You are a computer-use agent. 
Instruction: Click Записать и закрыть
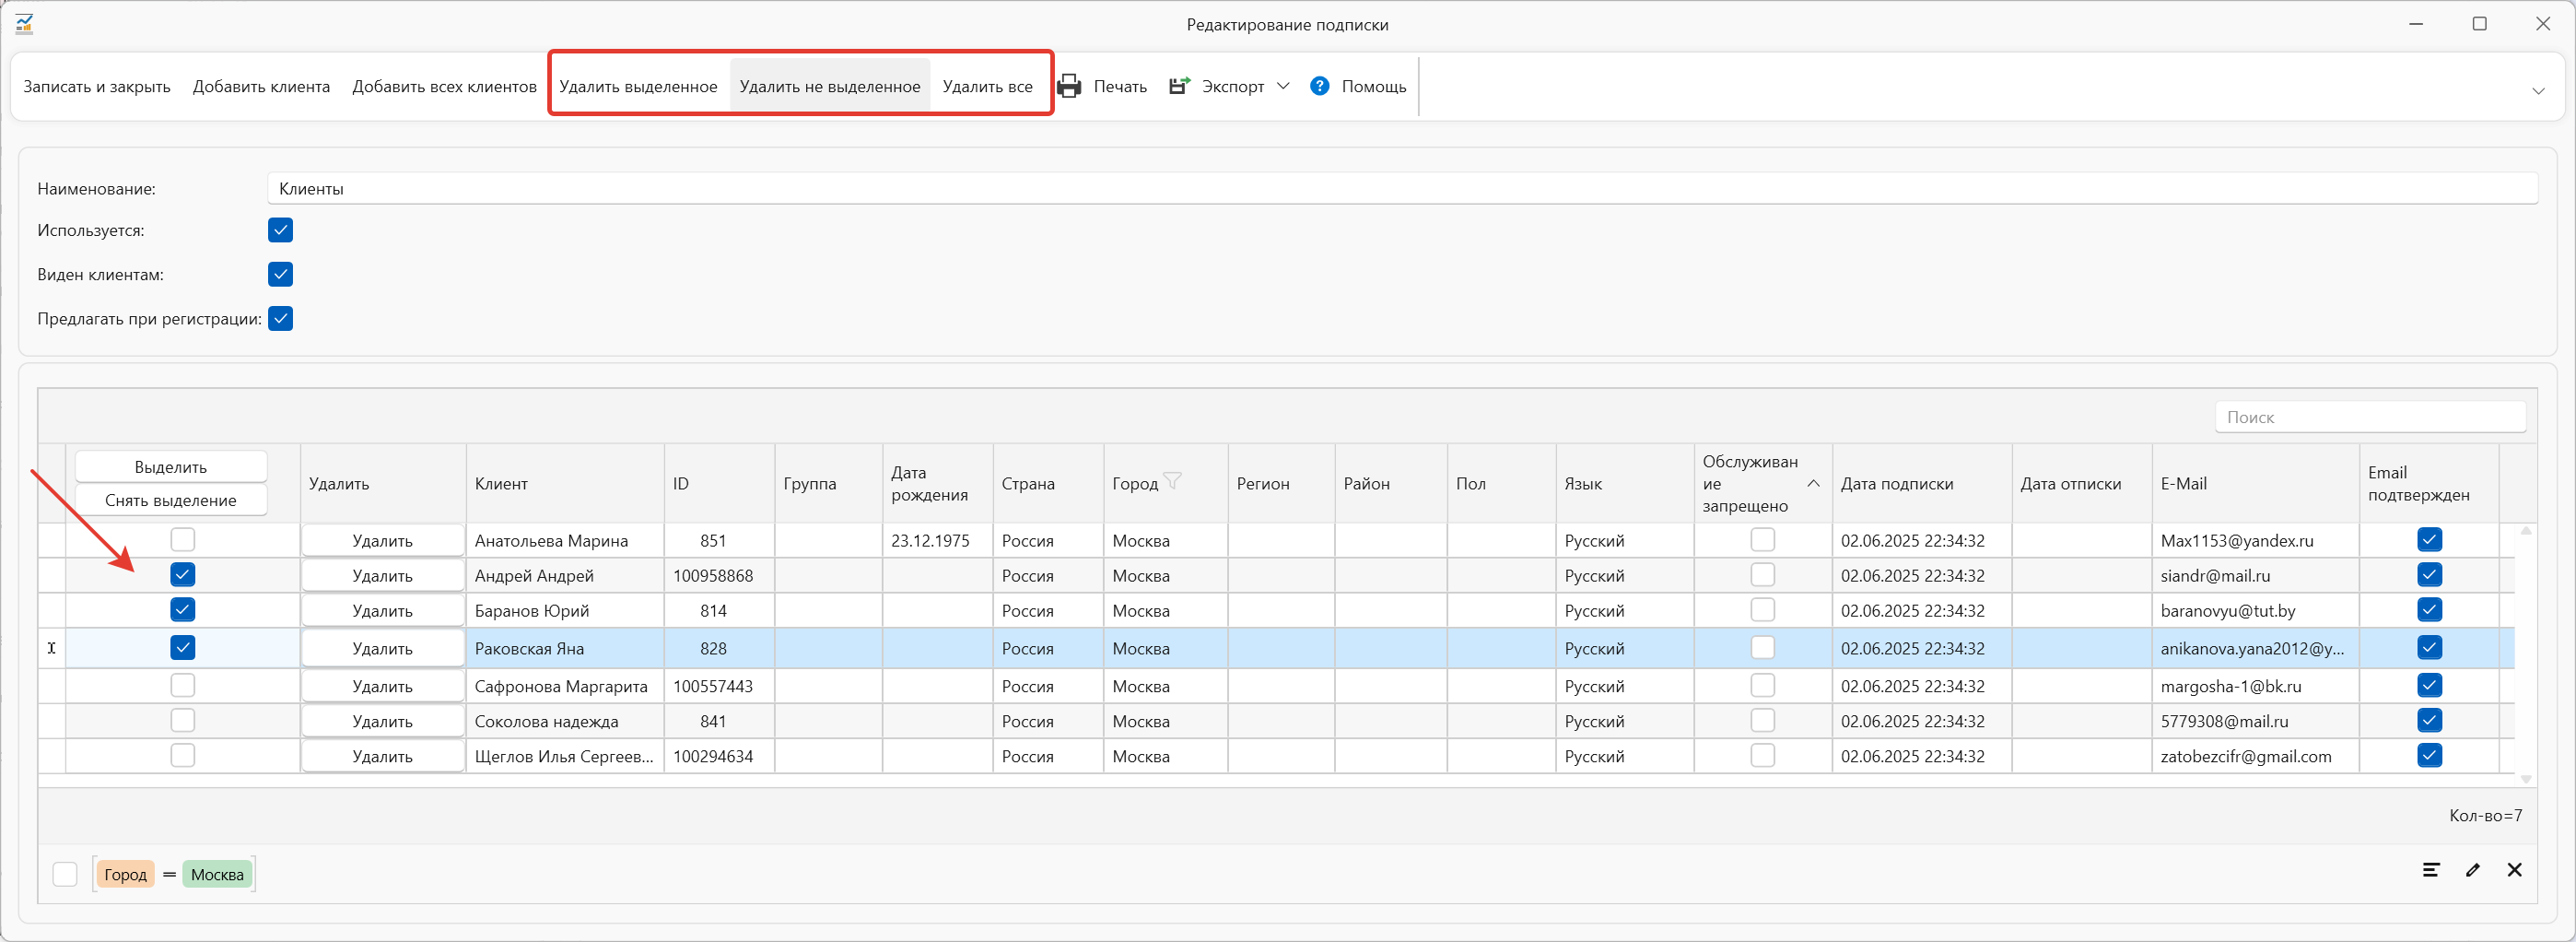(97, 87)
